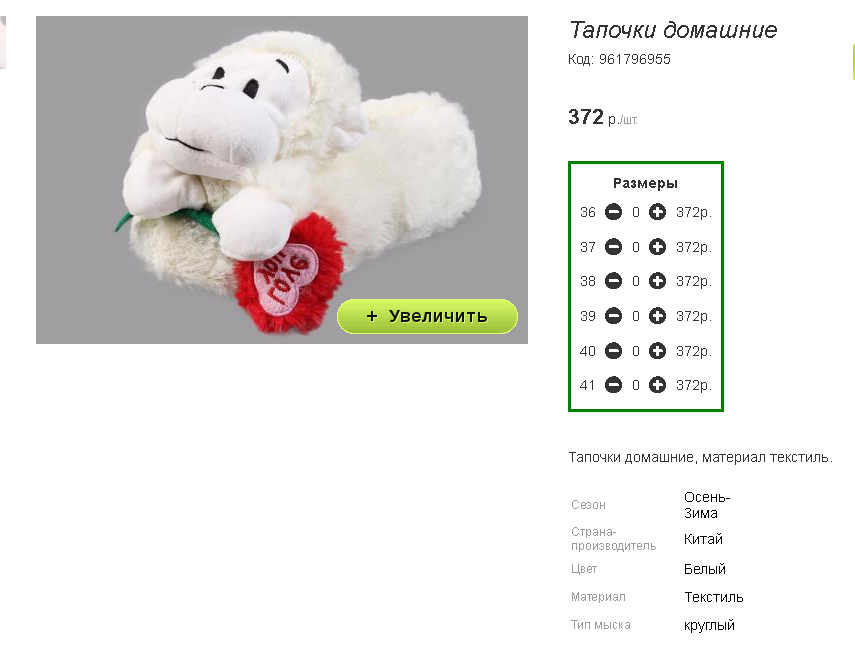855x652 pixels.
Task: Click minus icon for size 38
Action: tap(613, 281)
